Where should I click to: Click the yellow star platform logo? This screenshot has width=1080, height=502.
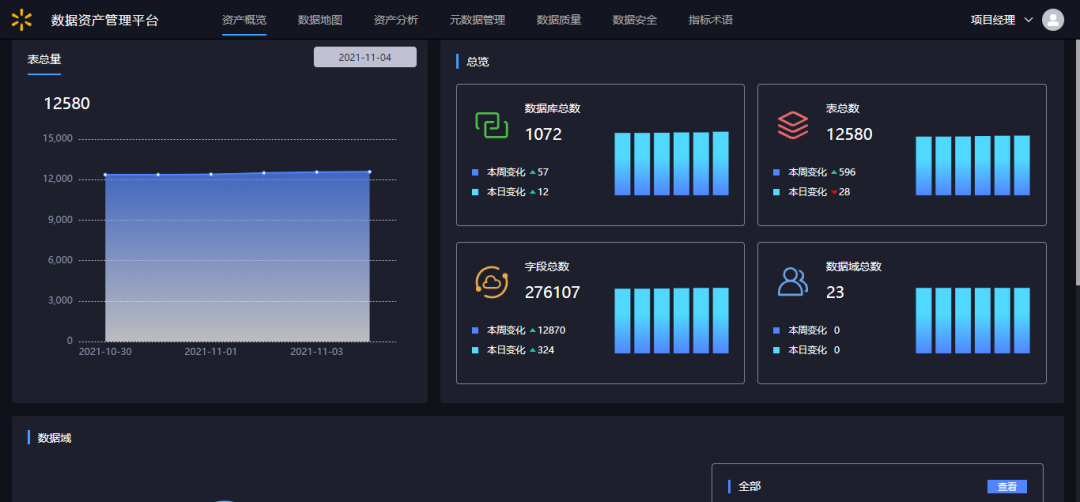coord(21,20)
